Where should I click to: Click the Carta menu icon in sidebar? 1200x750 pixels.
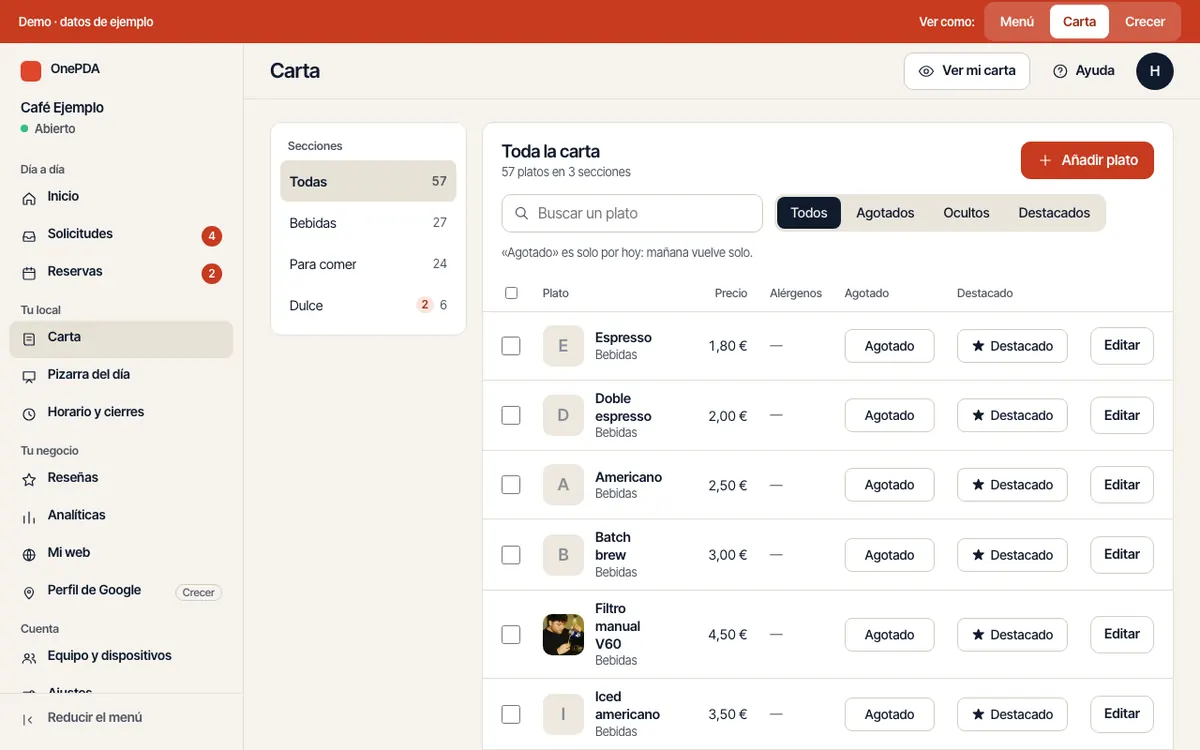click(29, 339)
